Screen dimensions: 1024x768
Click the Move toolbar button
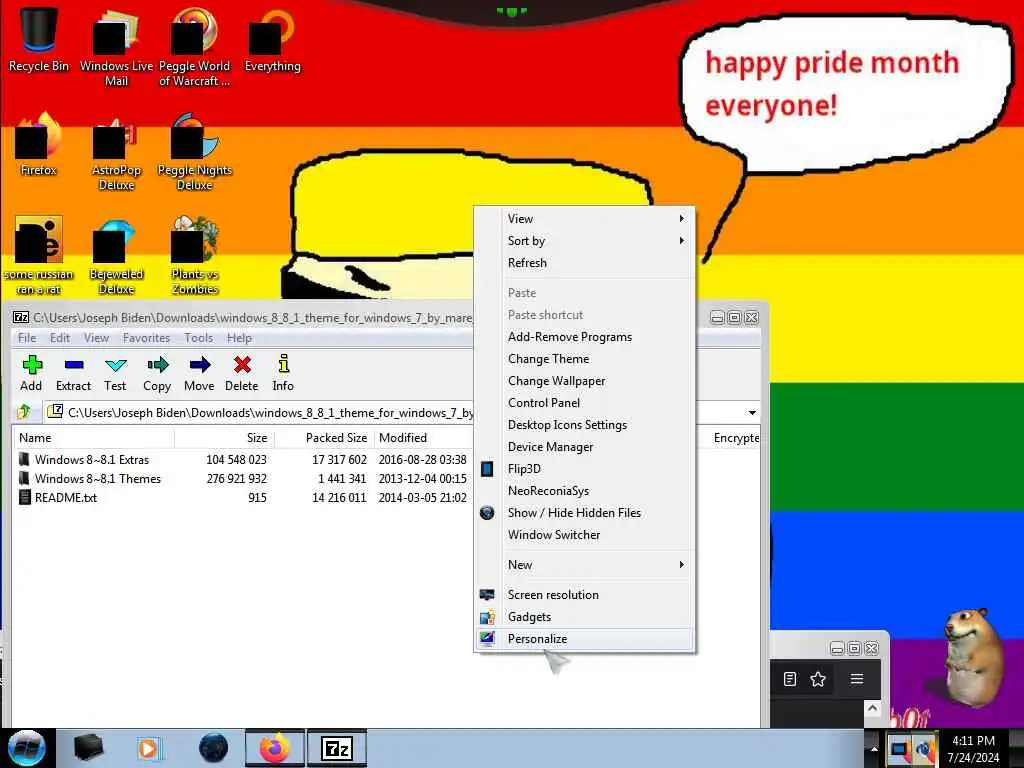[199, 374]
